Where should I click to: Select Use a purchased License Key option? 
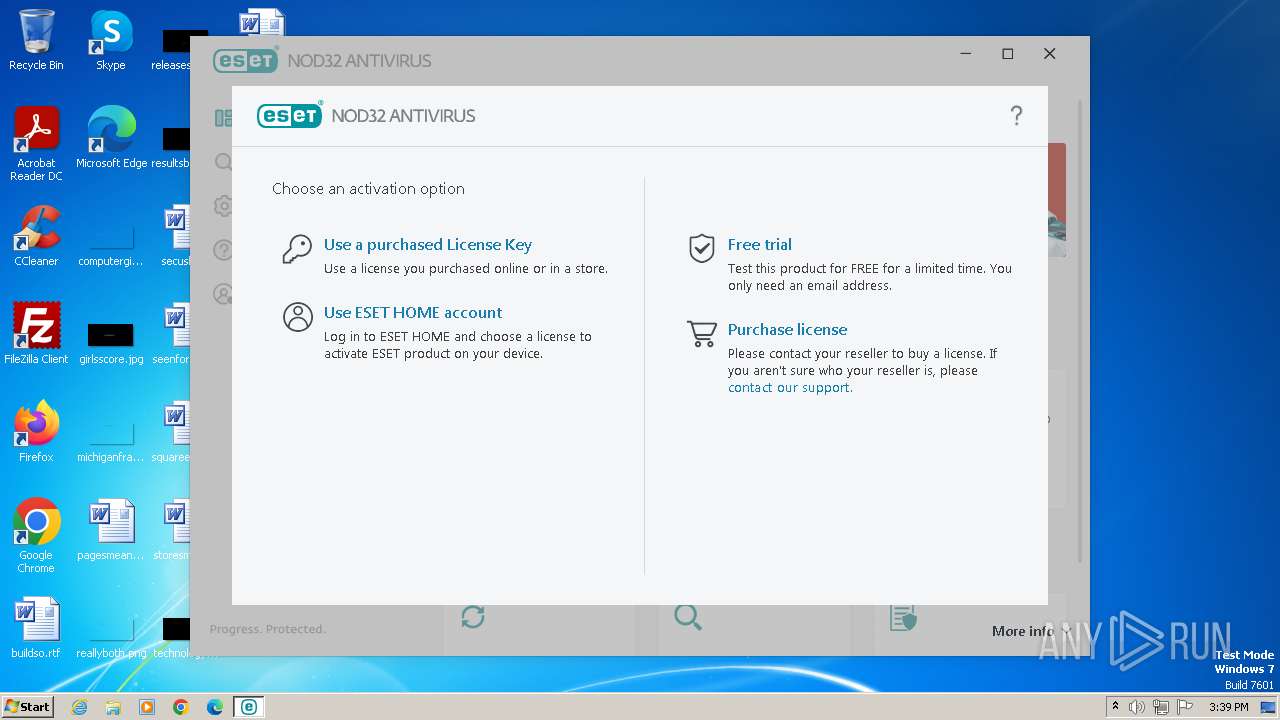click(427, 244)
